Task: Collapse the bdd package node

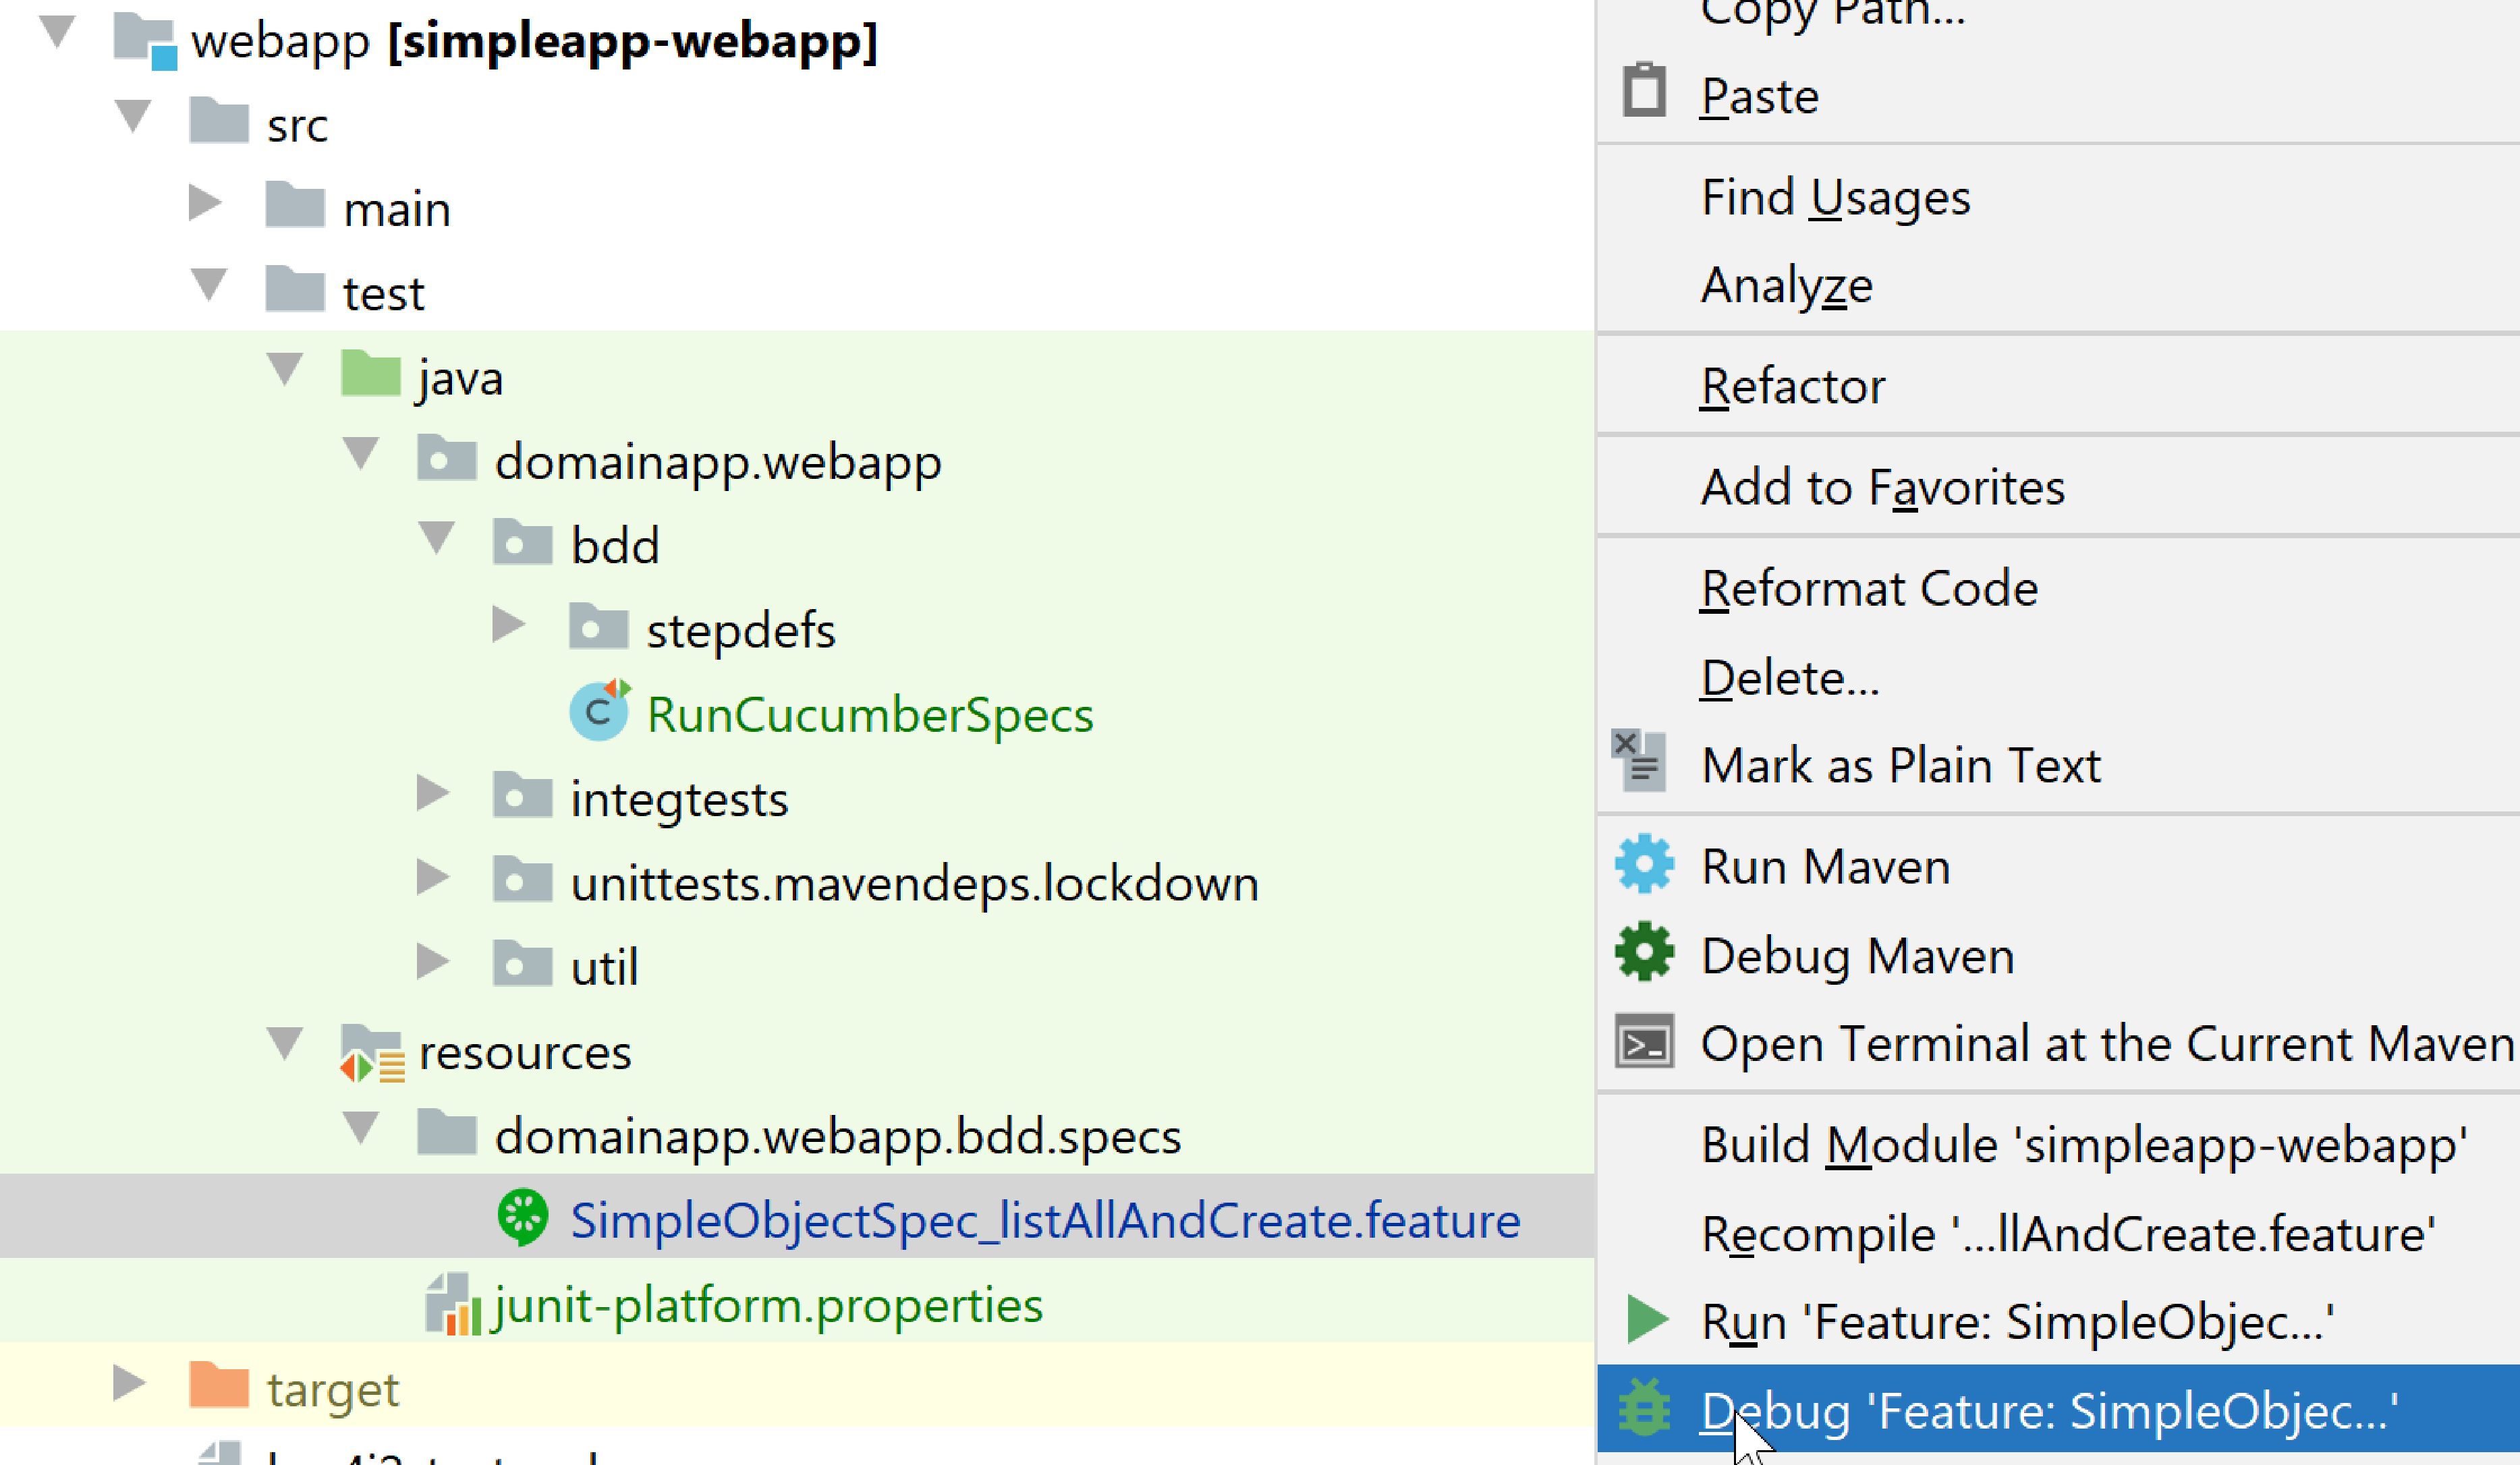Action: (437, 538)
